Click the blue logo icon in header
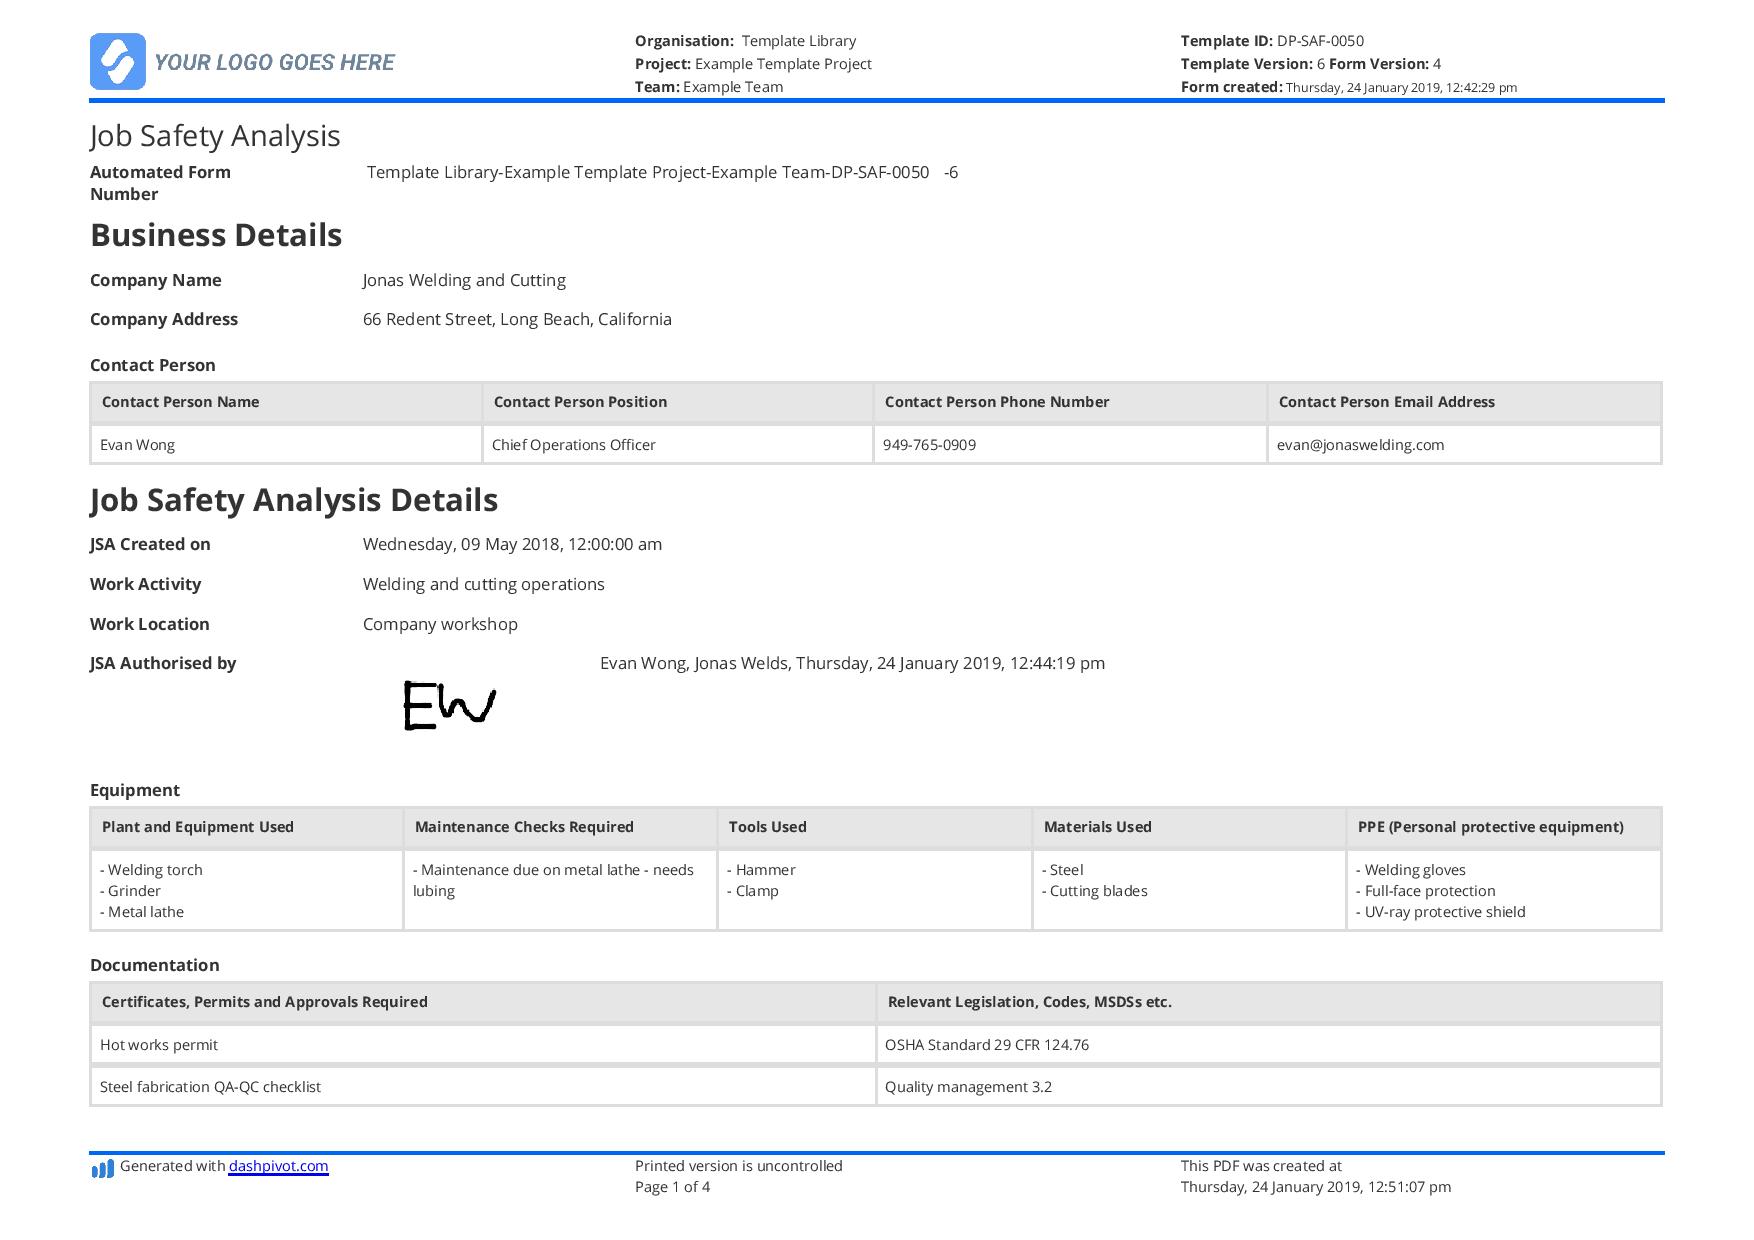Viewport: 1754px width, 1240px height. pyautogui.click(x=117, y=62)
